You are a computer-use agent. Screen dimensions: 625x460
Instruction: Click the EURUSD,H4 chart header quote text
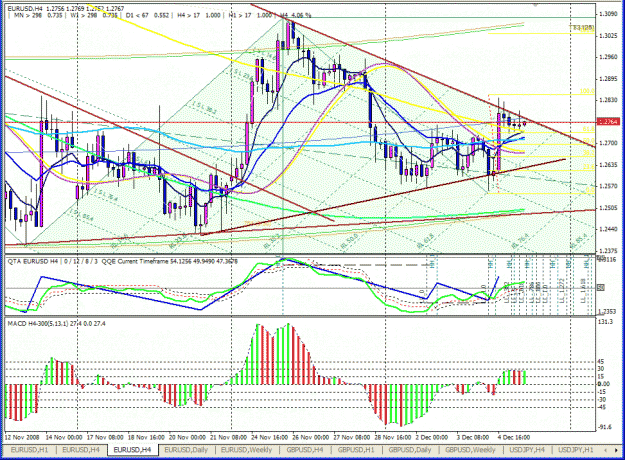(x=66, y=8)
